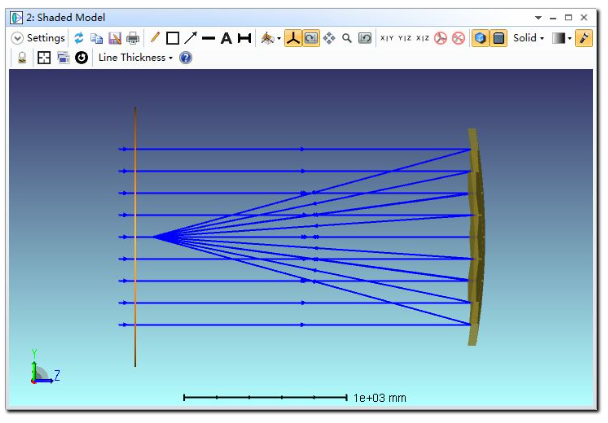This screenshot has width=608, height=423.
Task: Open the Solid display mode dropdown
Action: (528, 38)
